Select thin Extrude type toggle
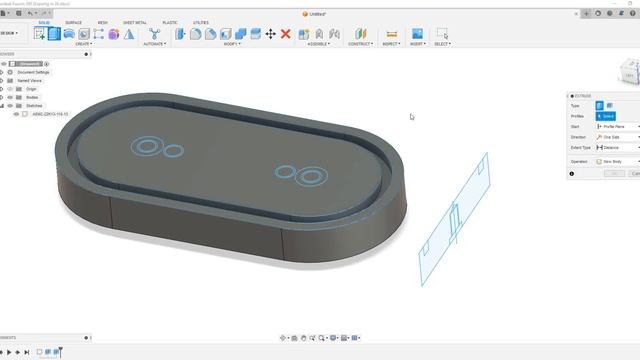The image size is (640, 360). pyautogui.click(x=609, y=106)
